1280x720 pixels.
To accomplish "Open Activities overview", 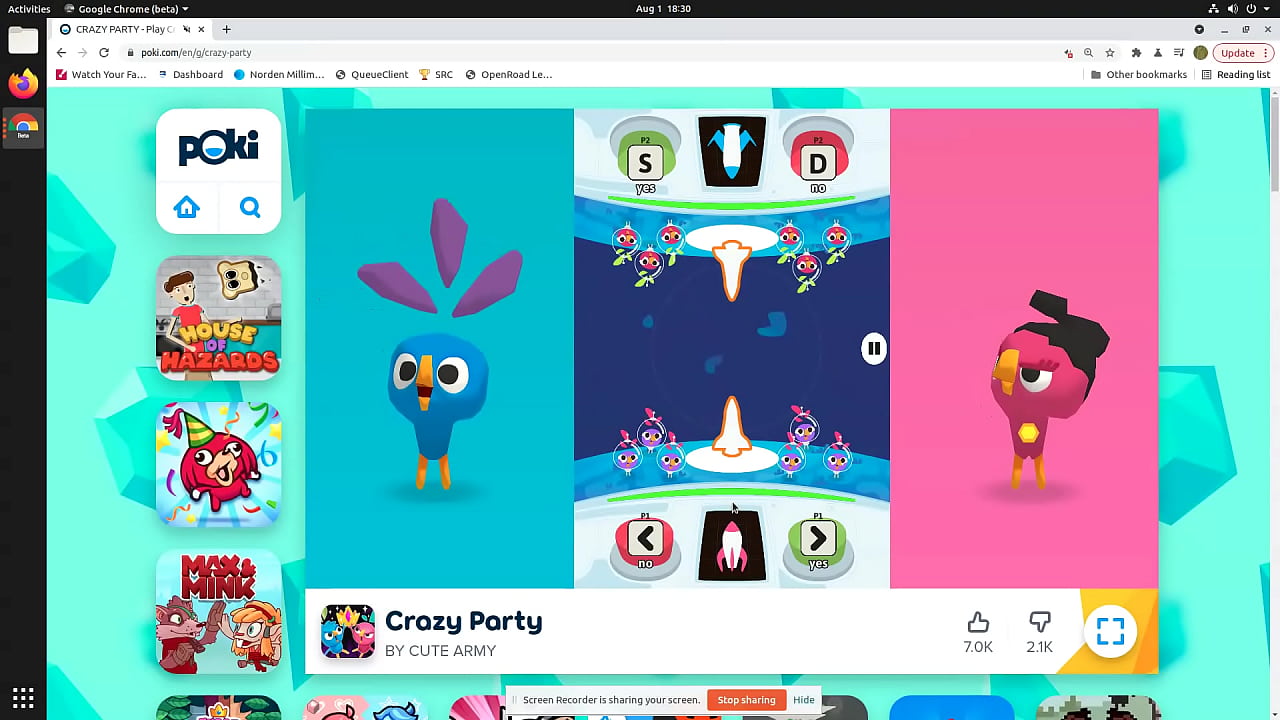I will [x=29, y=8].
